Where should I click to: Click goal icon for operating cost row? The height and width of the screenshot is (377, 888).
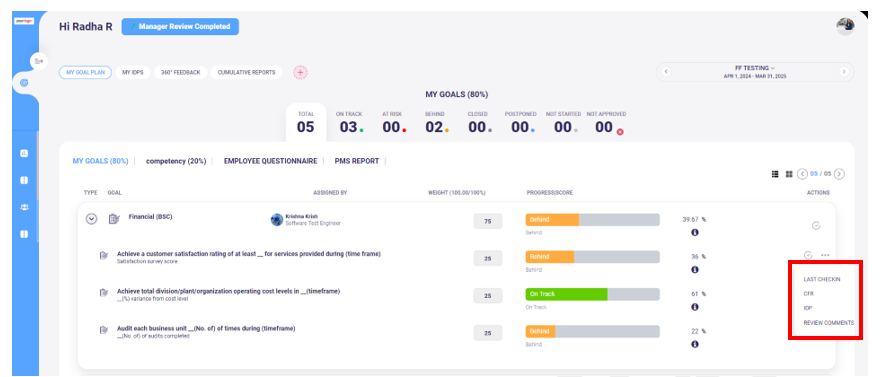click(x=104, y=293)
